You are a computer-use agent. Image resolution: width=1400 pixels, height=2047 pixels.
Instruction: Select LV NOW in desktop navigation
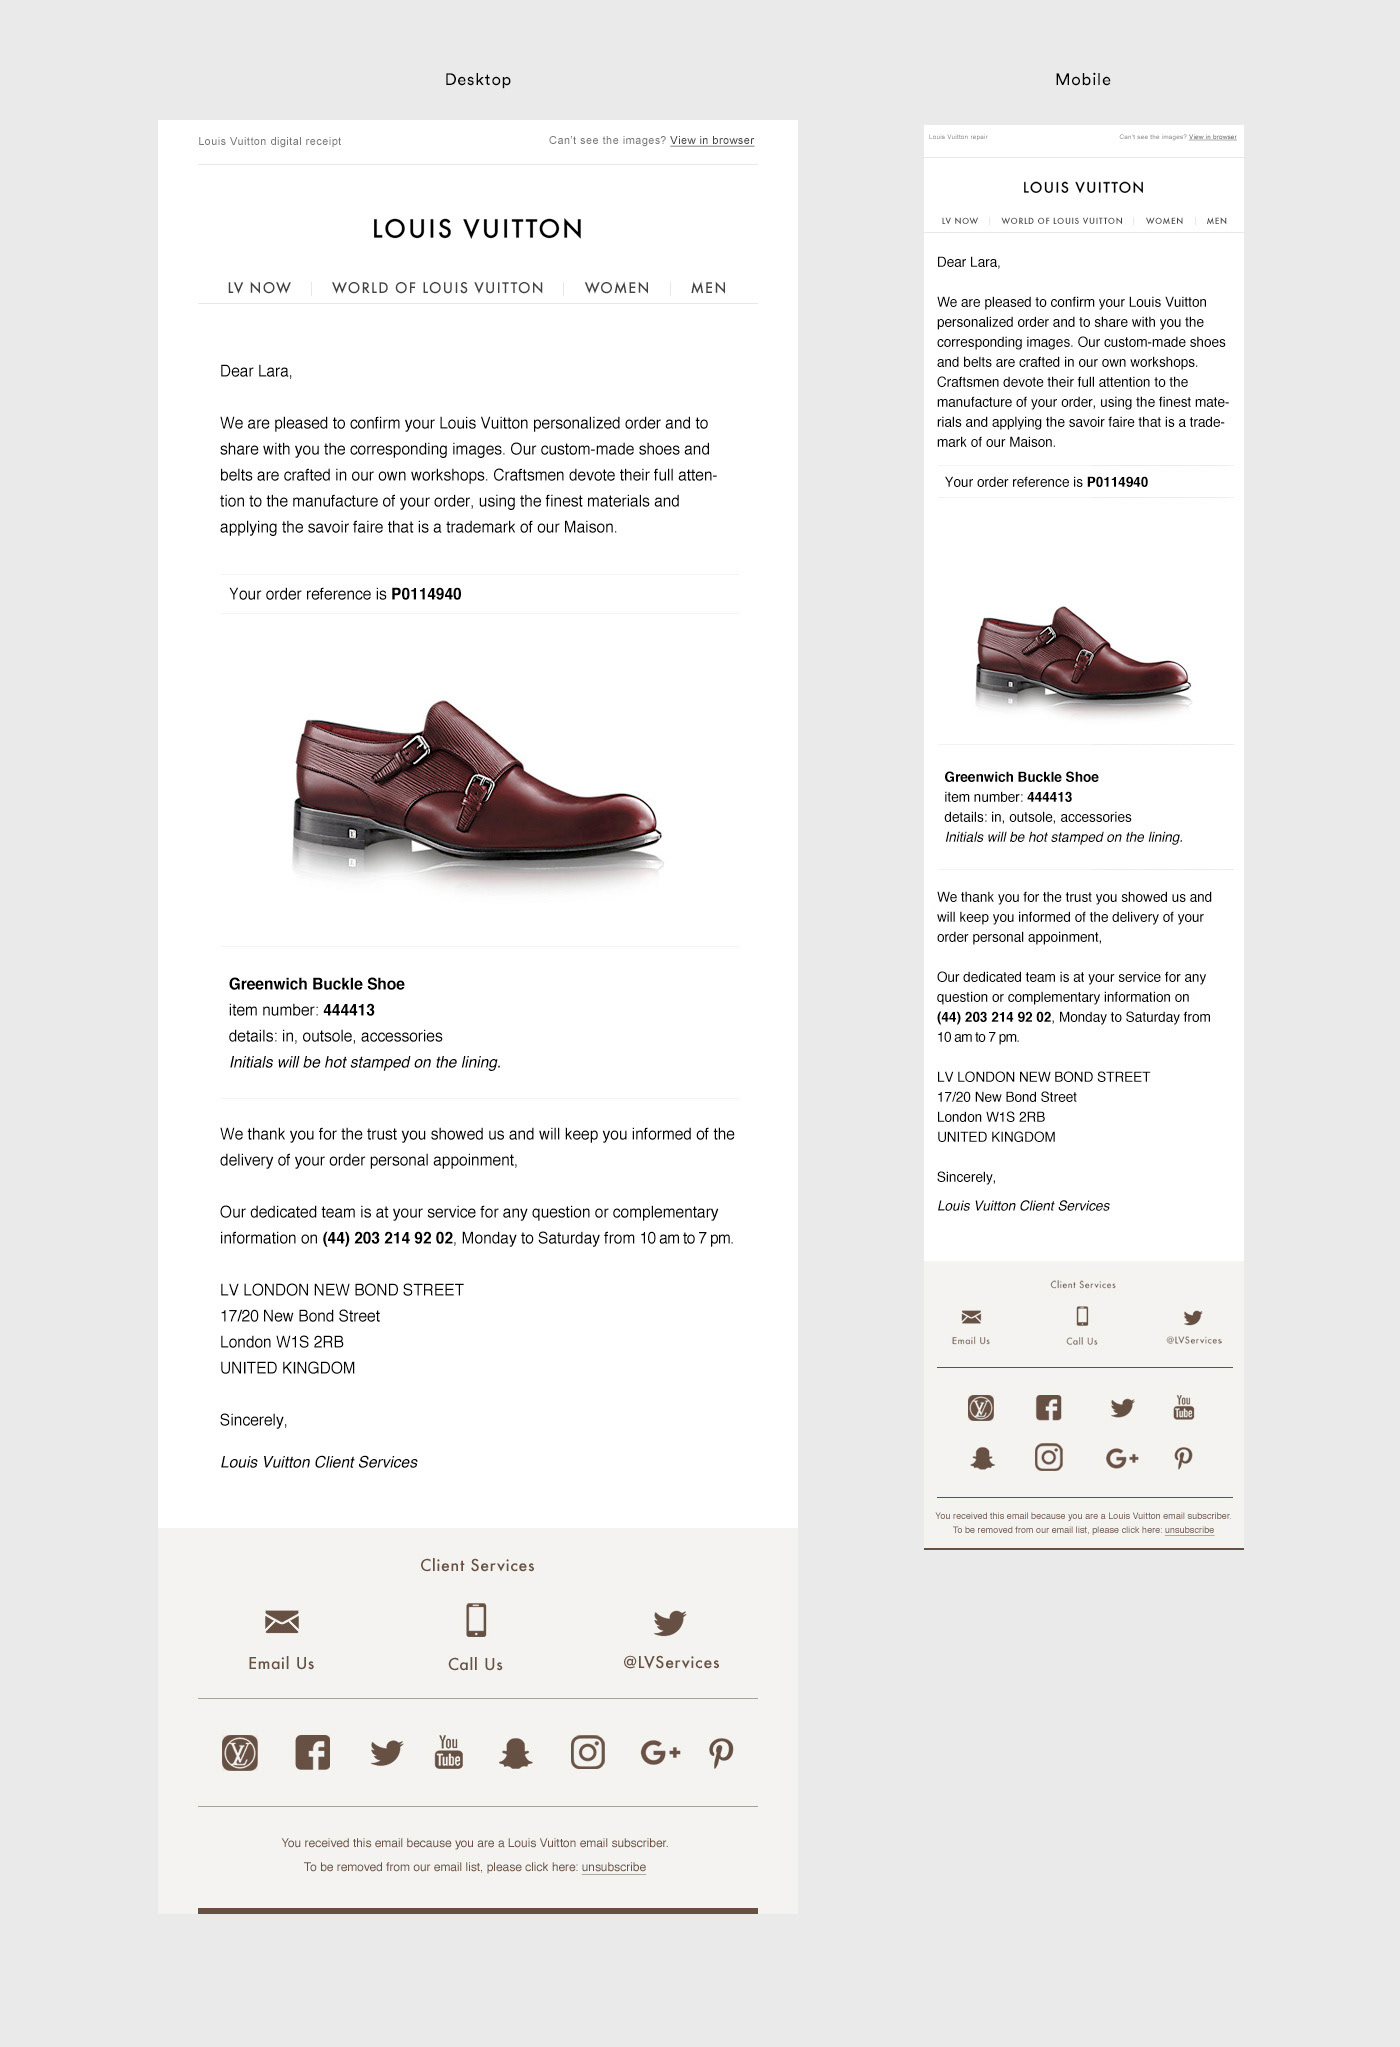click(259, 288)
